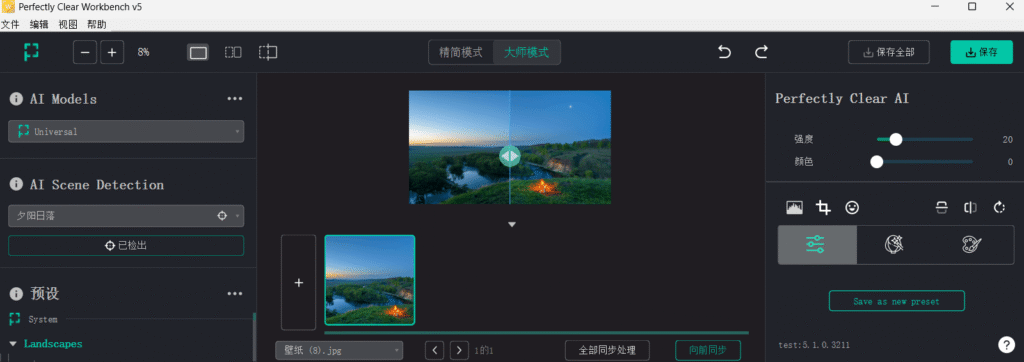
Task: Zoom in with the plus button
Action: (x=112, y=52)
